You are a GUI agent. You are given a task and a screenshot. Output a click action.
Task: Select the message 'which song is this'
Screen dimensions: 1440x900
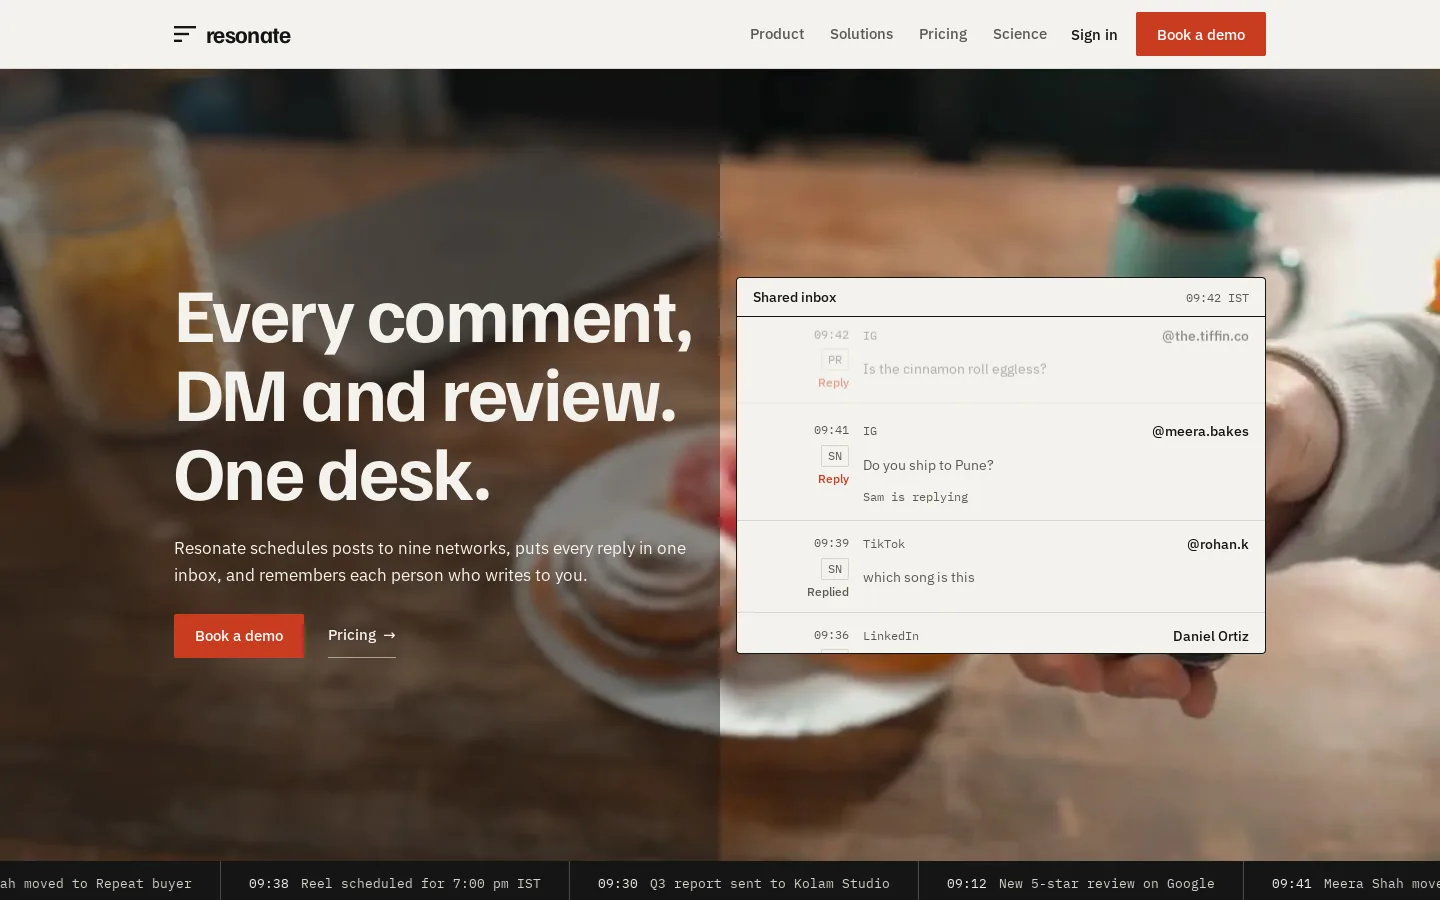[x=919, y=577]
